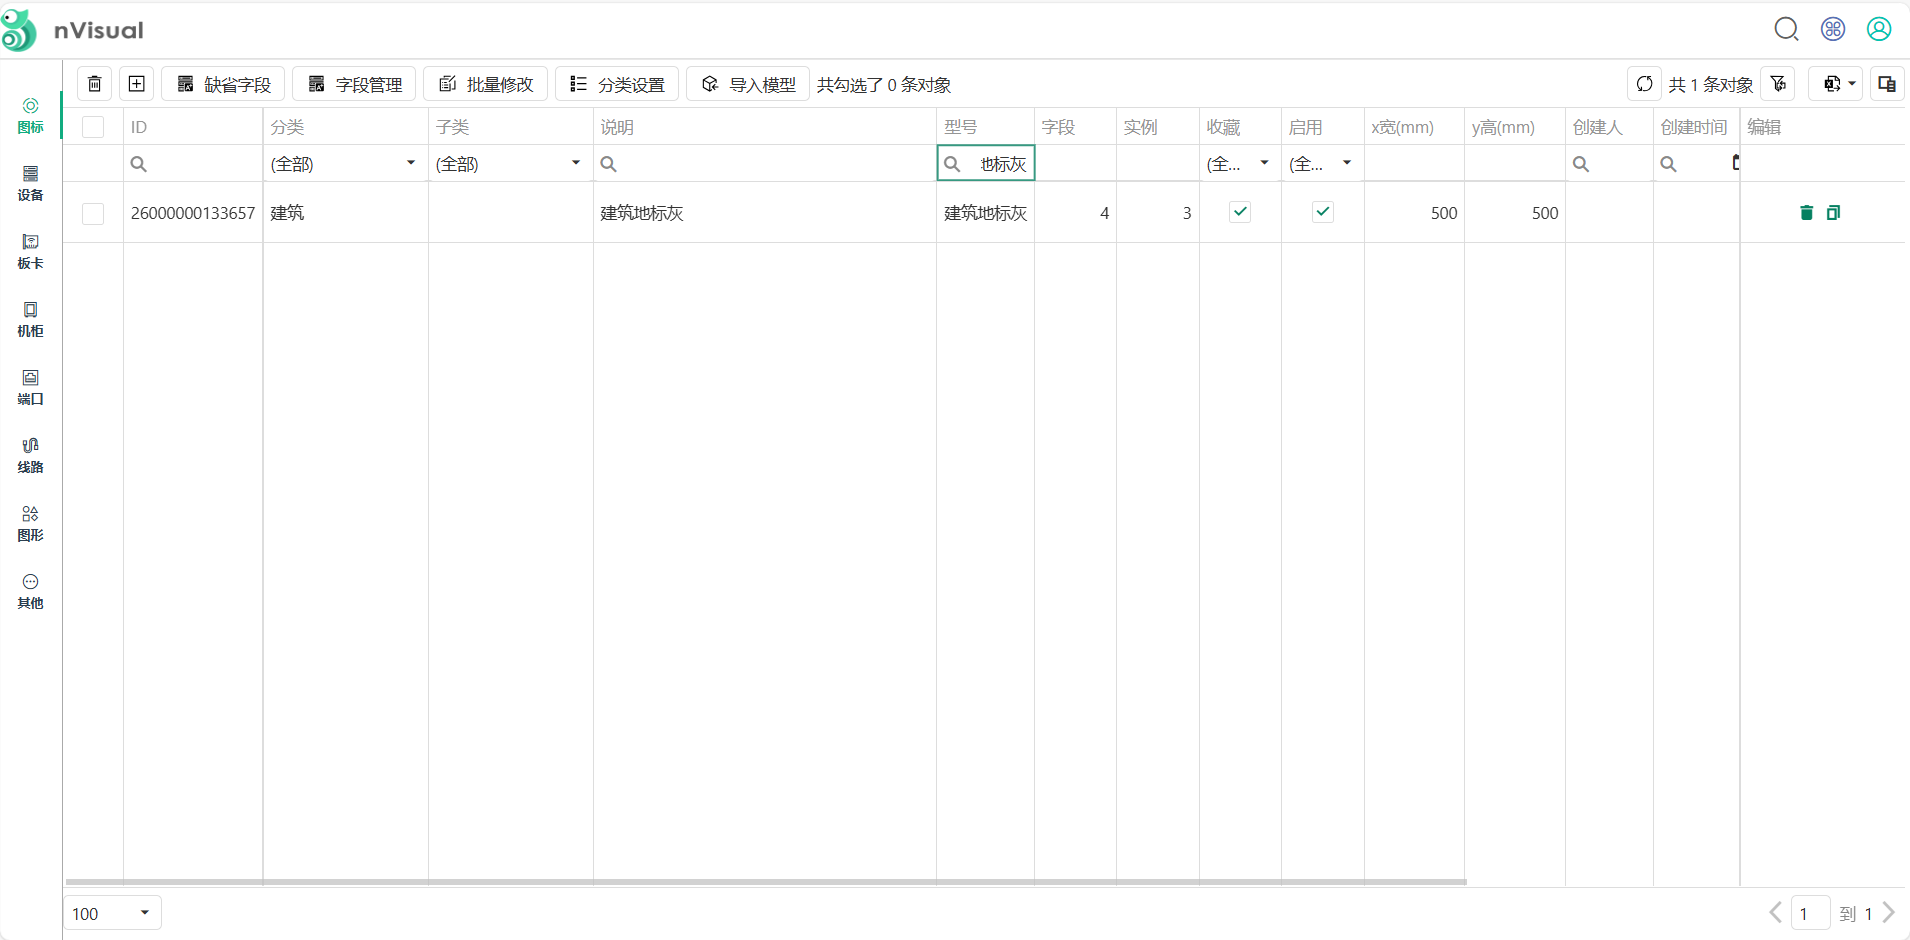Click the 创建人 filter search field

(x=1609, y=163)
